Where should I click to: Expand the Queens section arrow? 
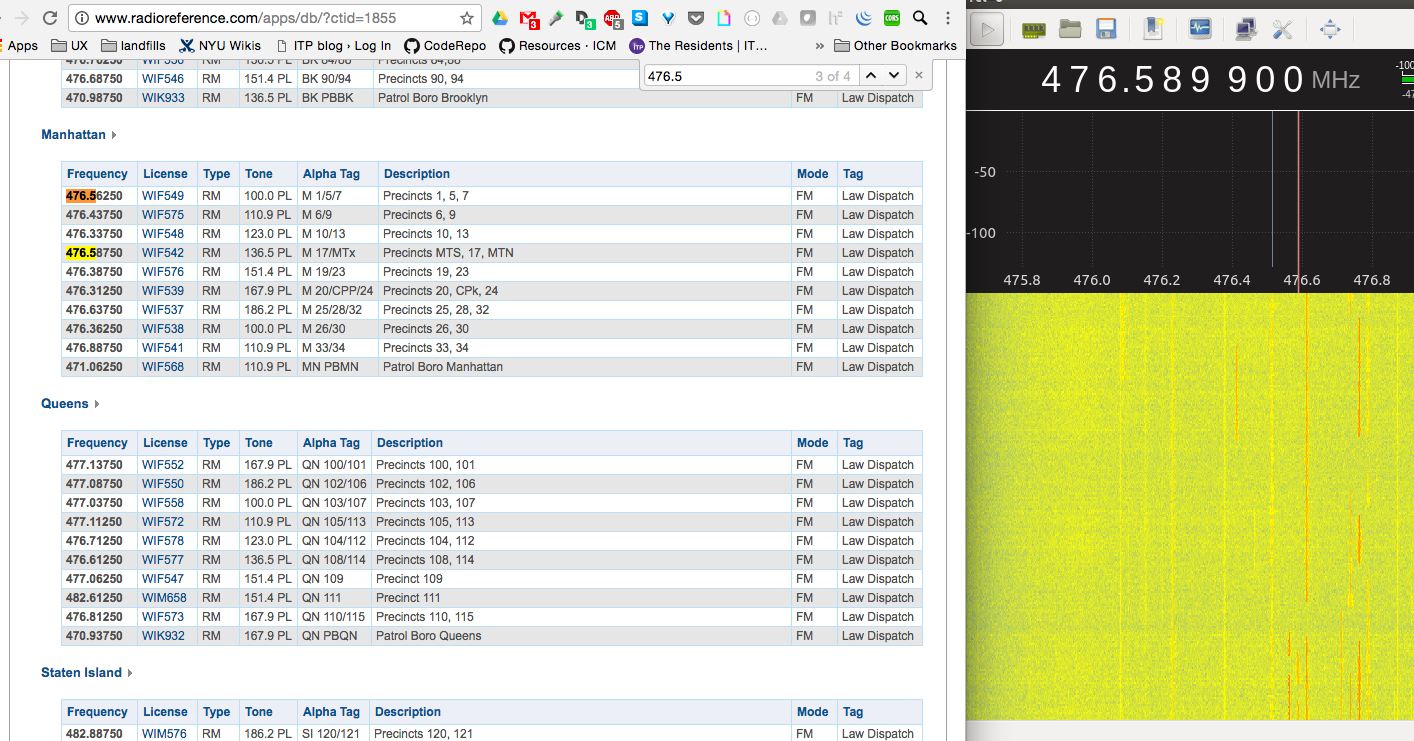[97, 404]
